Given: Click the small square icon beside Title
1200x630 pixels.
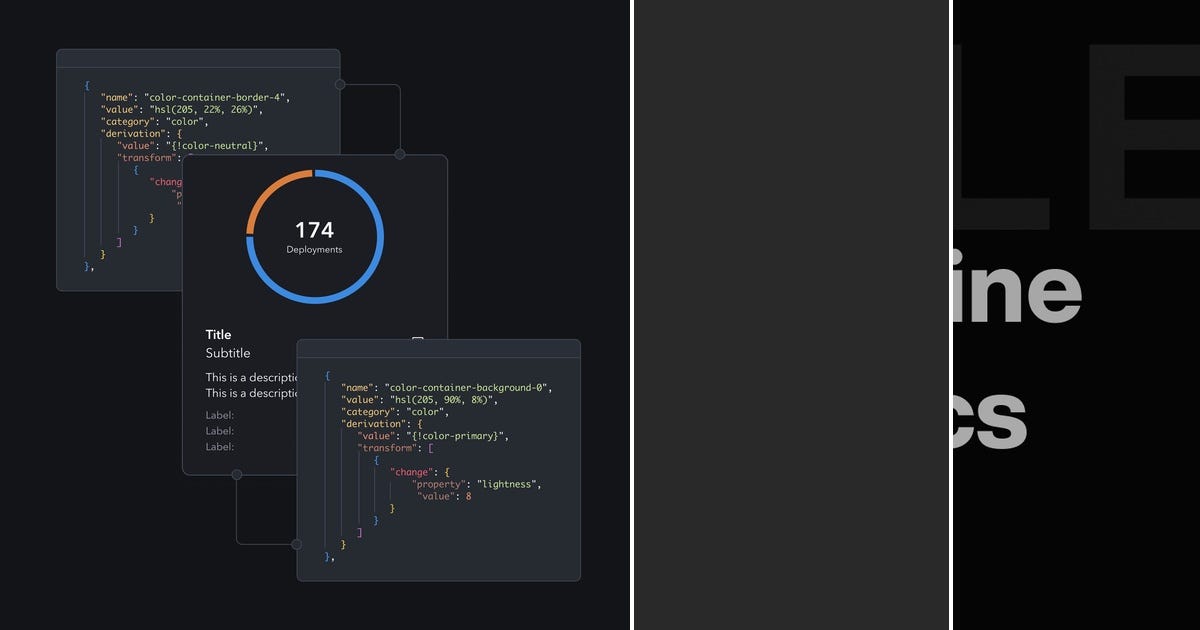Looking at the screenshot, I should [417, 339].
